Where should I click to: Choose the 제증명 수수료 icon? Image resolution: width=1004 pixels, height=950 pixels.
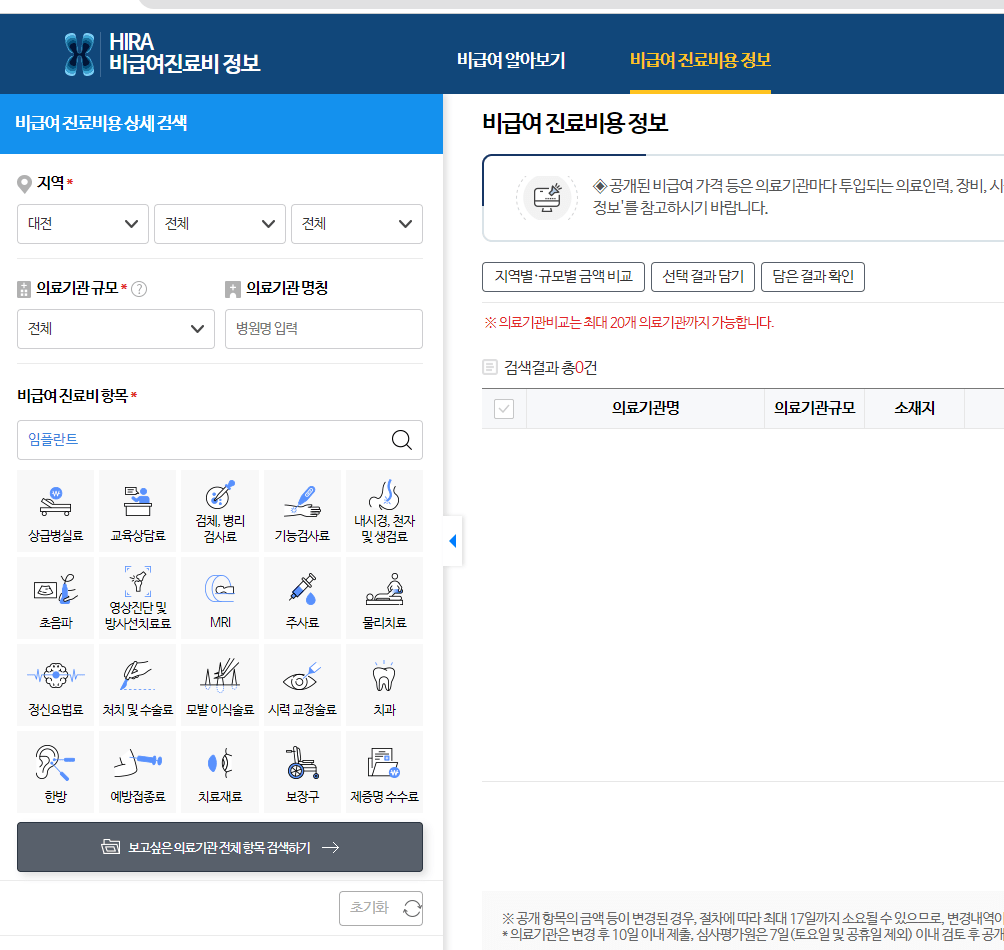tap(384, 772)
